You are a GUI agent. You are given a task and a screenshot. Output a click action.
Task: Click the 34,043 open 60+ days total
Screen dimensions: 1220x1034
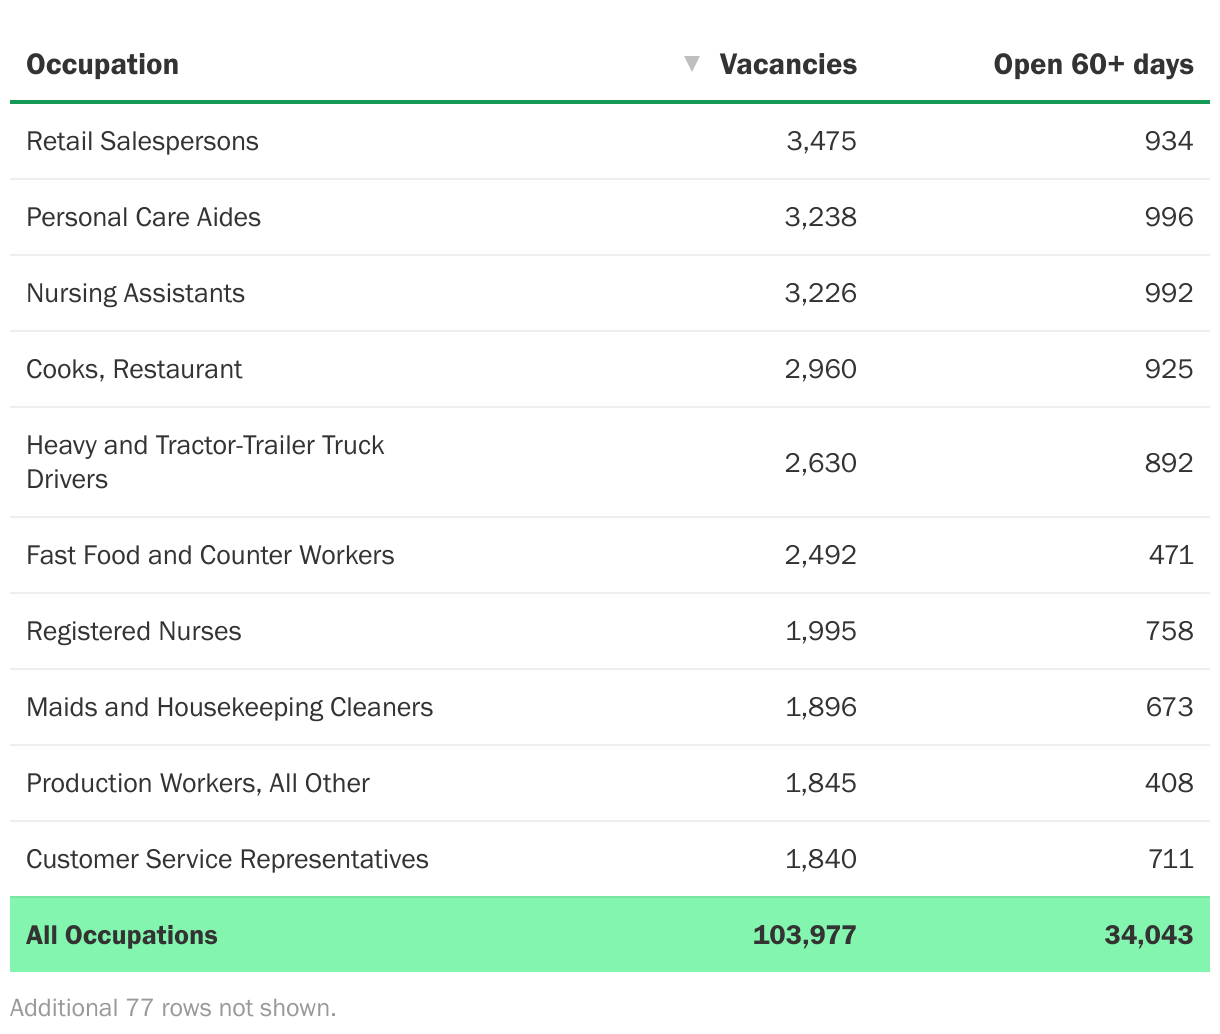[x=1148, y=935]
